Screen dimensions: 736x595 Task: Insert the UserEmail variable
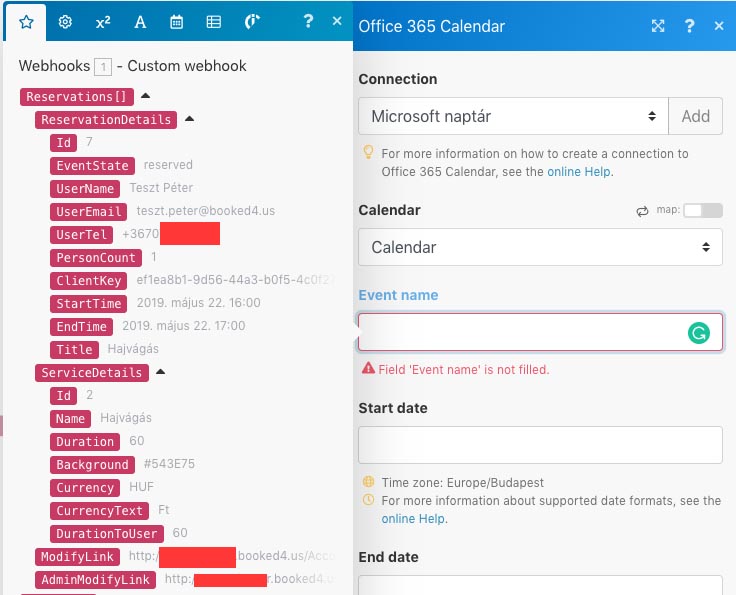89,212
